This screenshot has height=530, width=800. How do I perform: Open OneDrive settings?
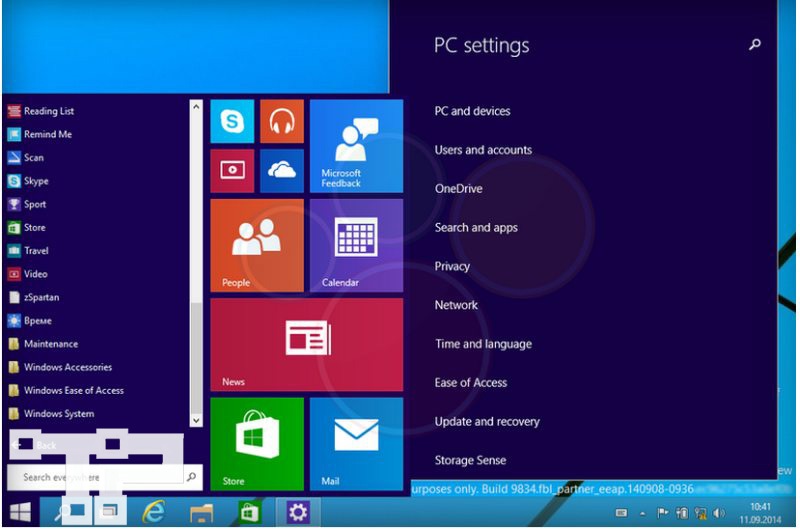pos(458,189)
